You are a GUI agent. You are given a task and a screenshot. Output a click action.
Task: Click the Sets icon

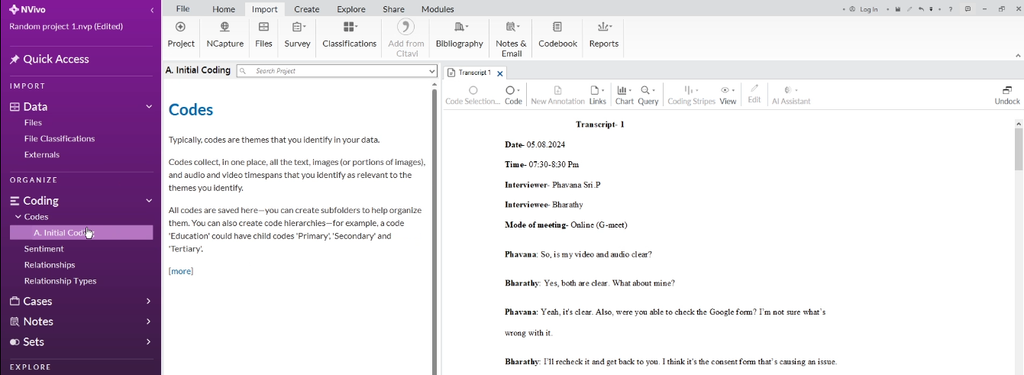14,342
